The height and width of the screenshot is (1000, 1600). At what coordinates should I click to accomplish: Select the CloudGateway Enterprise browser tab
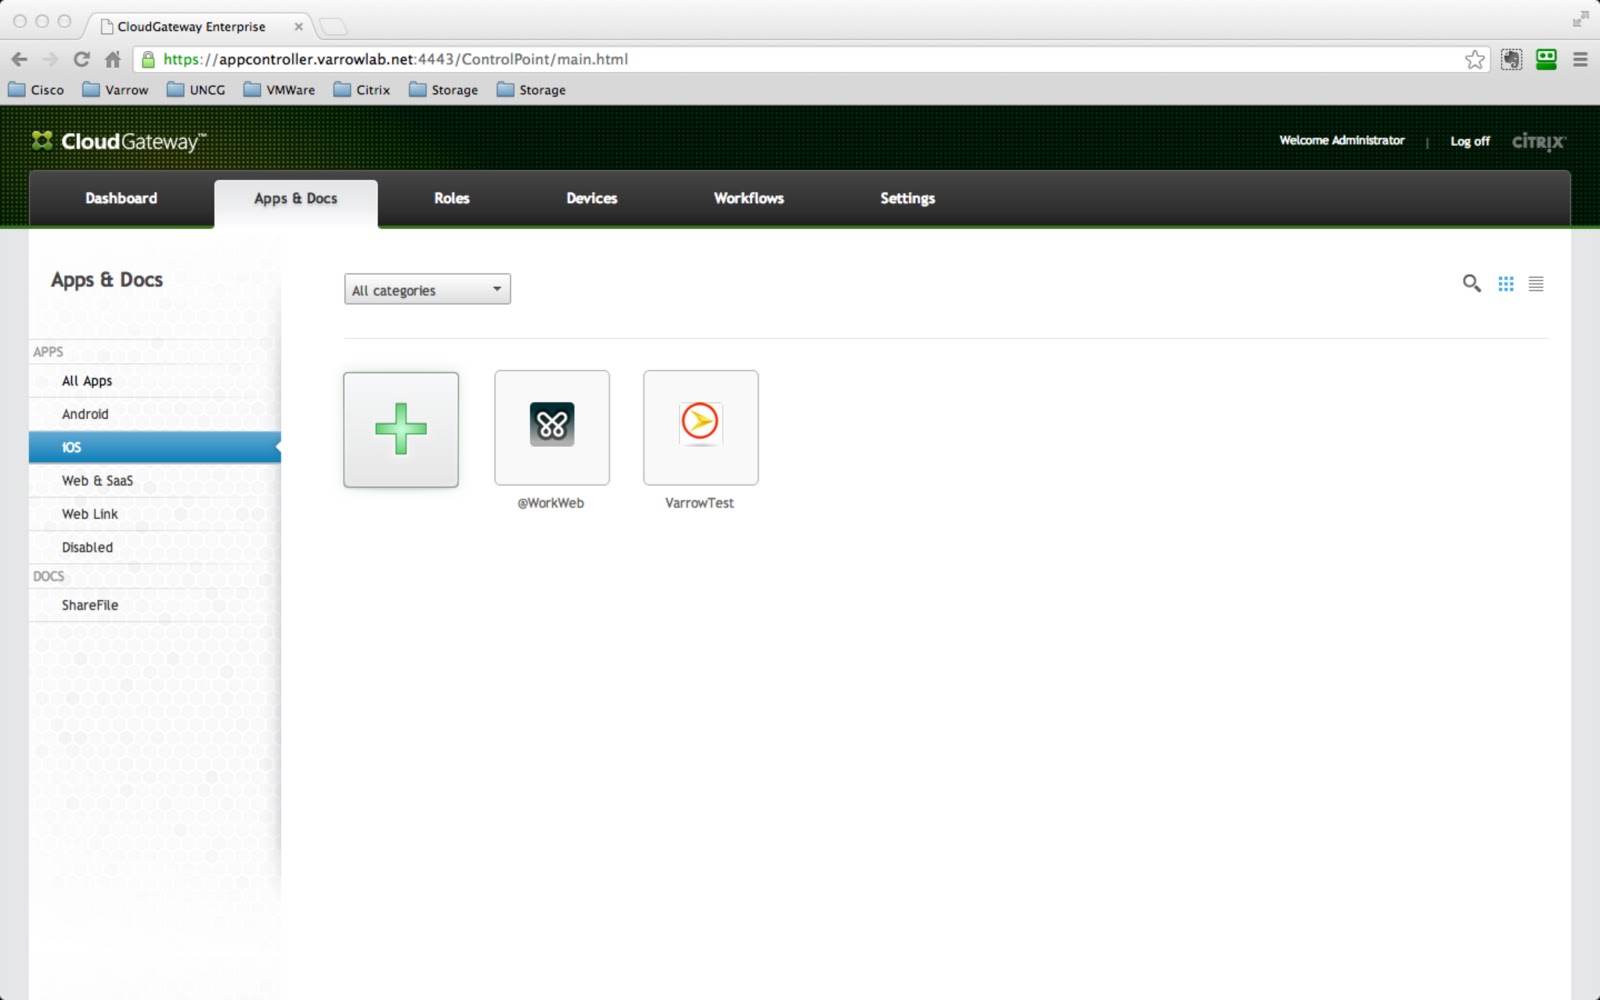(x=197, y=26)
